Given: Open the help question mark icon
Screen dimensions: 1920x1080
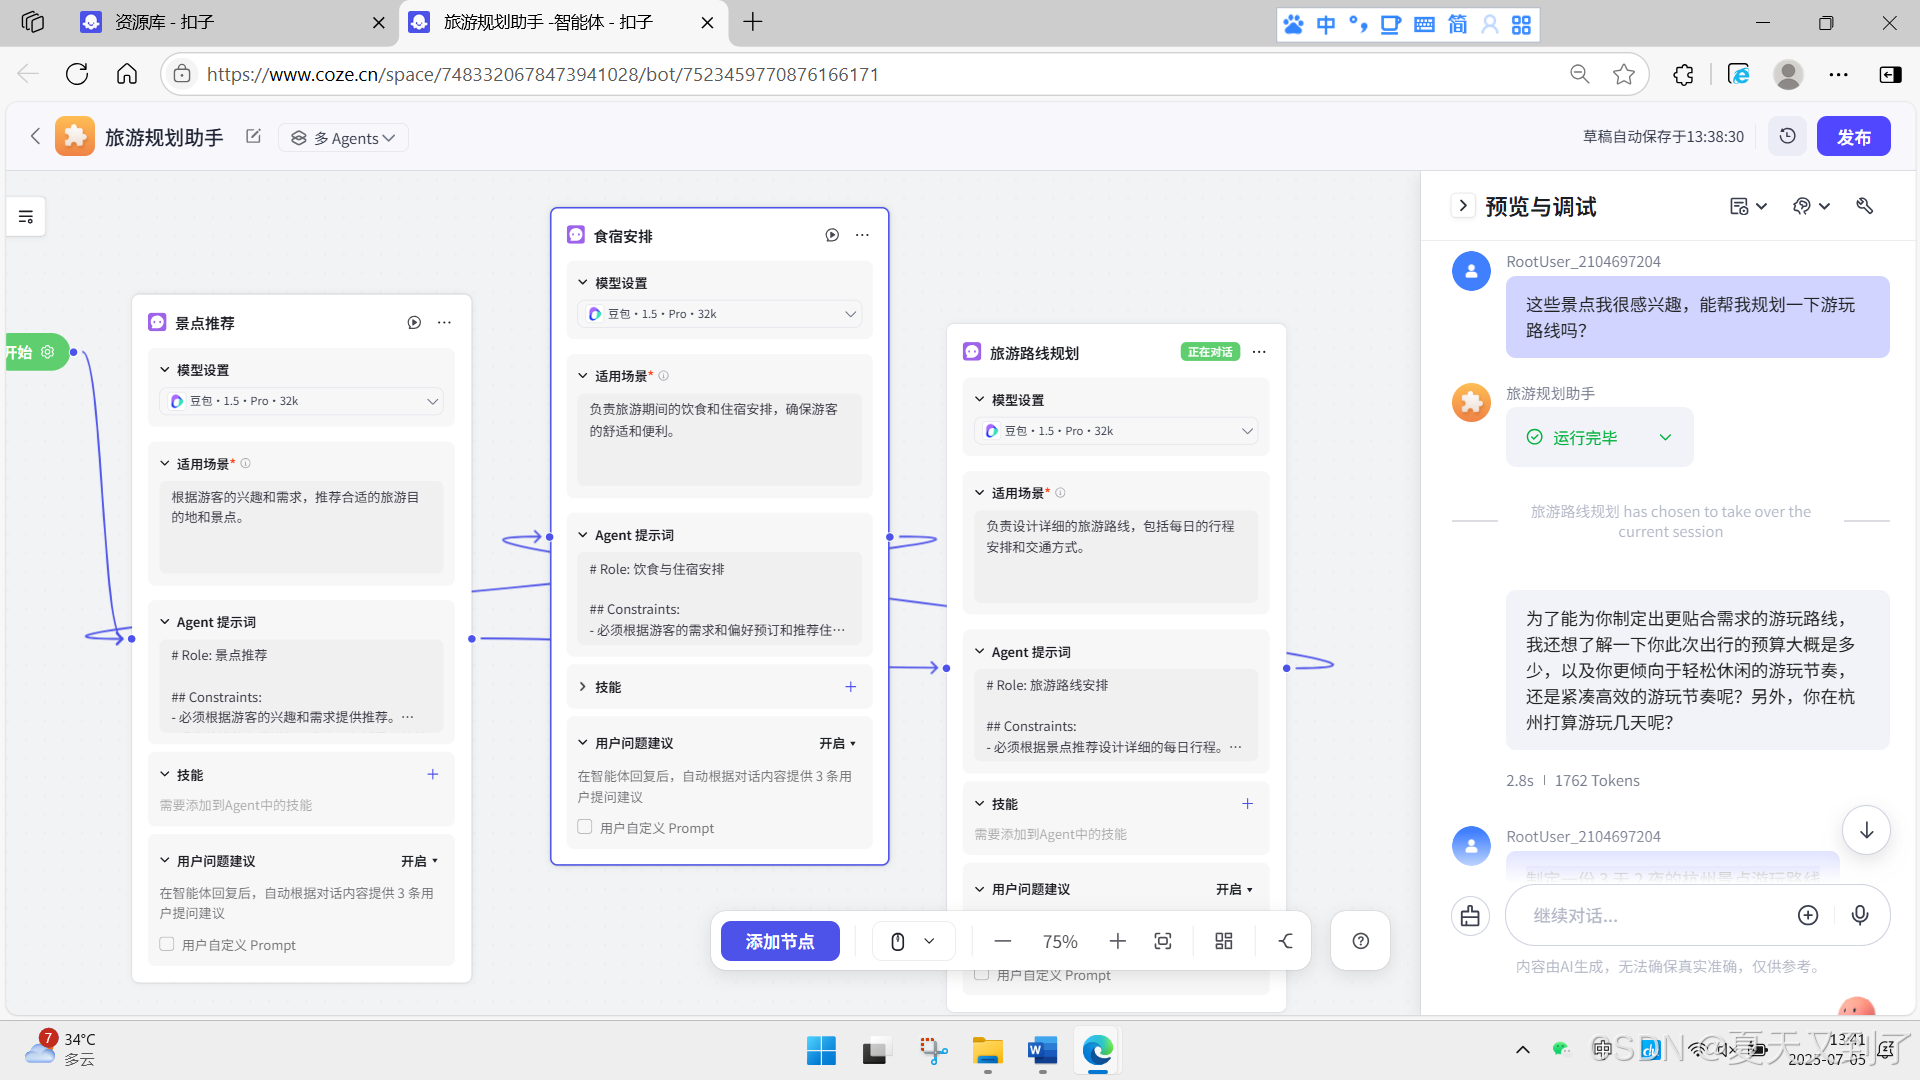Looking at the screenshot, I should click(x=1360, y=941).
